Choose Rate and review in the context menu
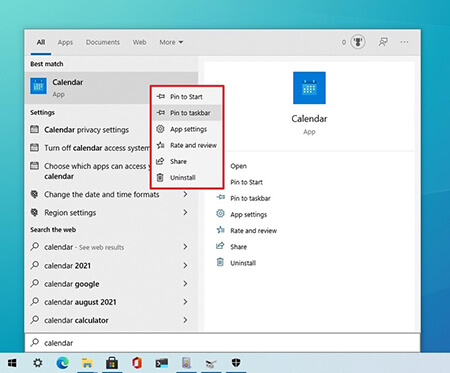Viewport: 450px width, 373px height. tap(187, 145)
